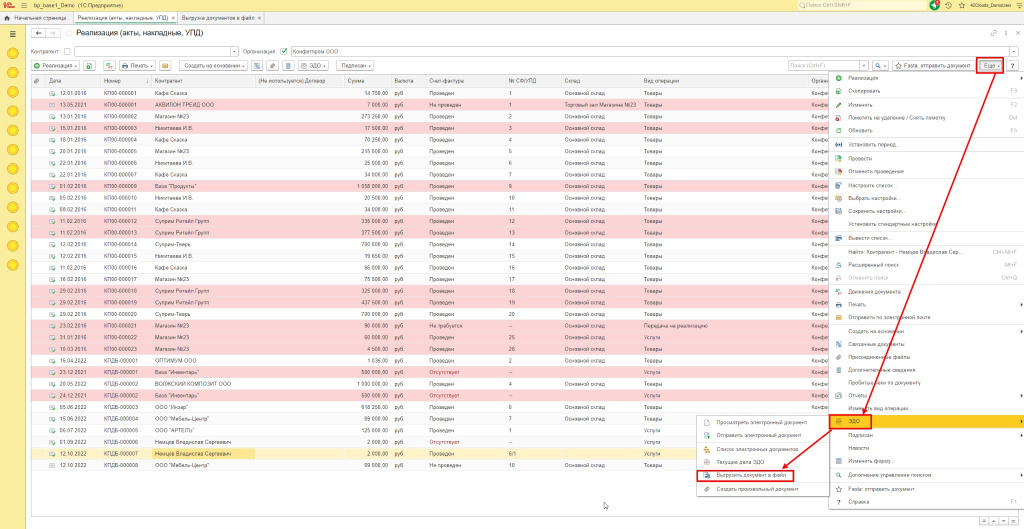Click the copy document icon beside Реализация button
1024x529 pixels.
(x=89, y=65)
